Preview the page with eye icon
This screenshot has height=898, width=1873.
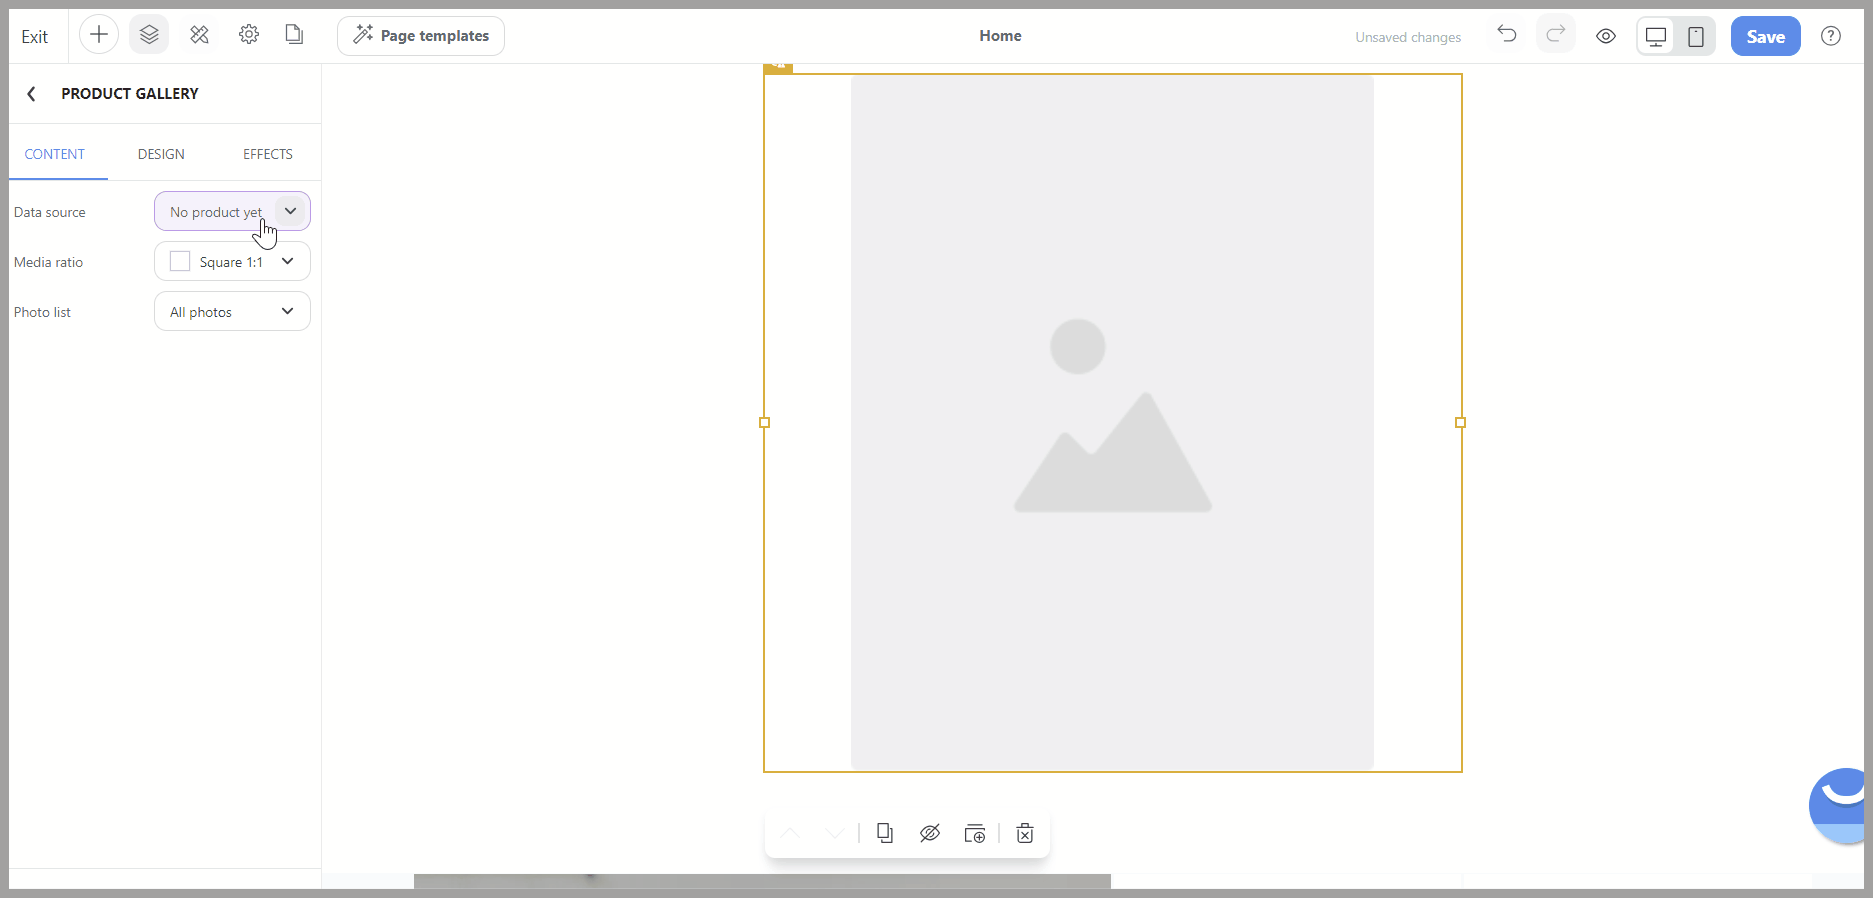click(x=1606, y=36)
